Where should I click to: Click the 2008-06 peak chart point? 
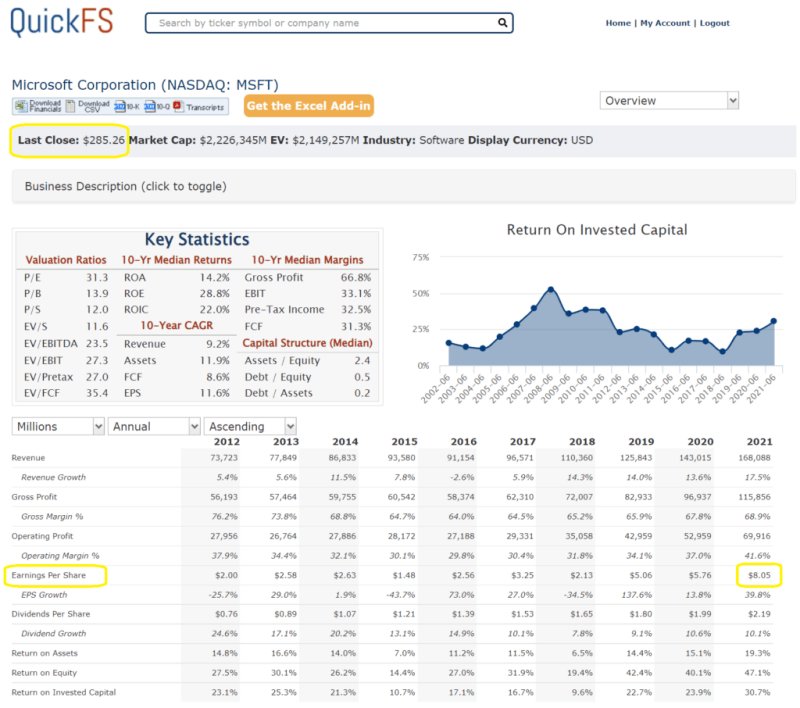coord(551,290)
